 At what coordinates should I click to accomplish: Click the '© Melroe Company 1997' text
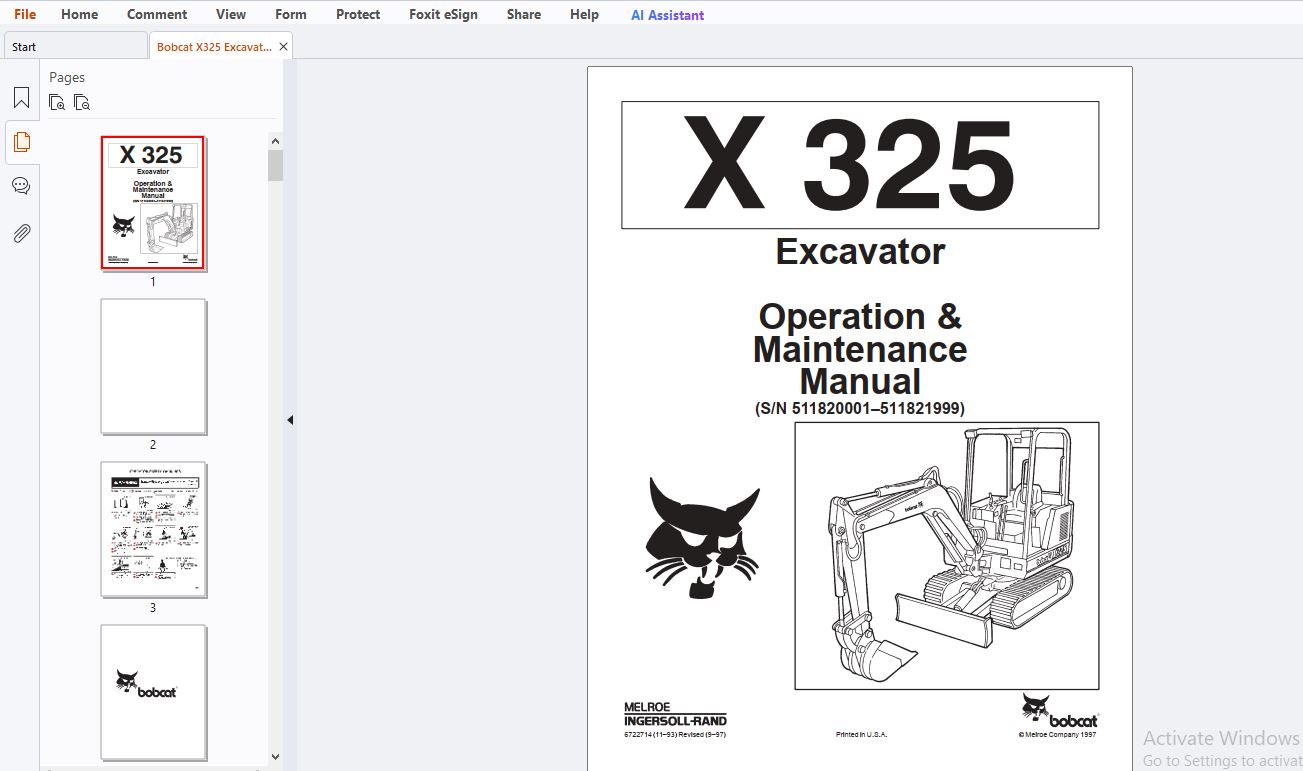1057,735
